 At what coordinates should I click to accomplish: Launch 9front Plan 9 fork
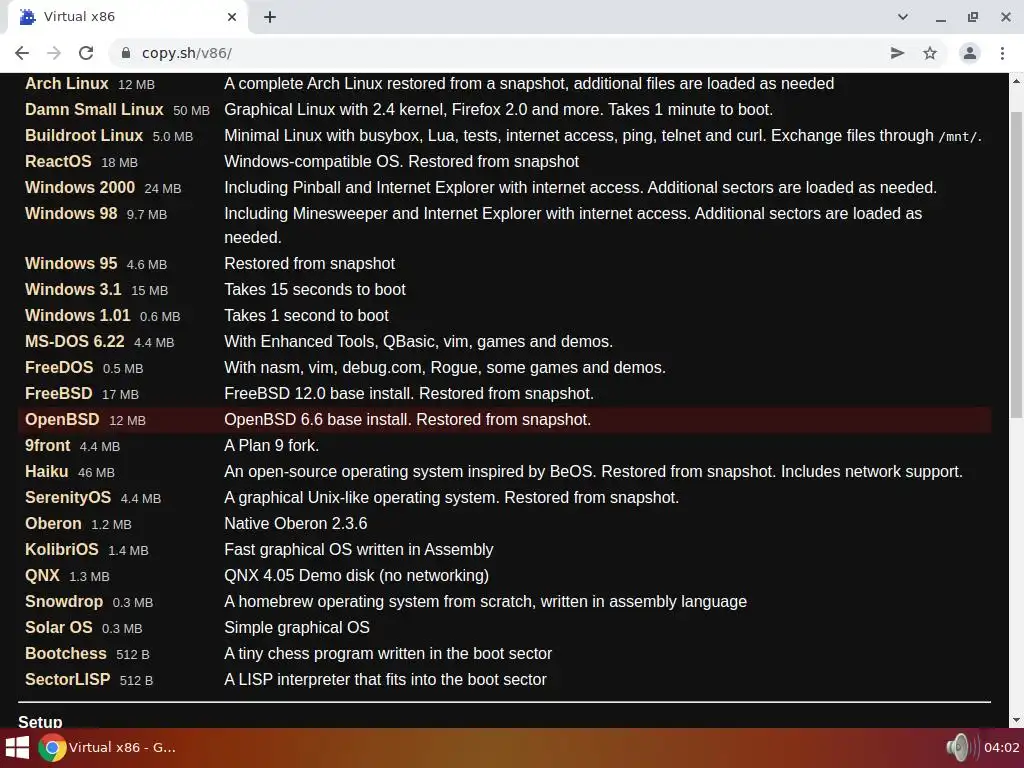point(48,445)
